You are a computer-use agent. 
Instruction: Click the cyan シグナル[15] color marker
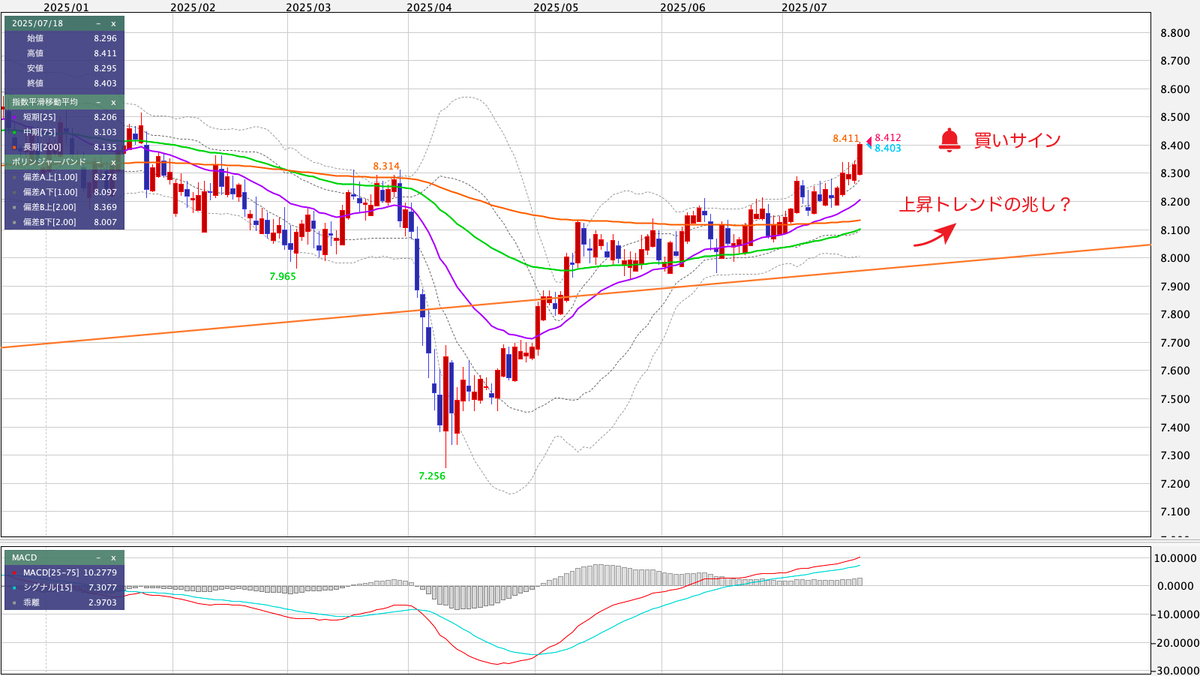(x=12, y=588)
